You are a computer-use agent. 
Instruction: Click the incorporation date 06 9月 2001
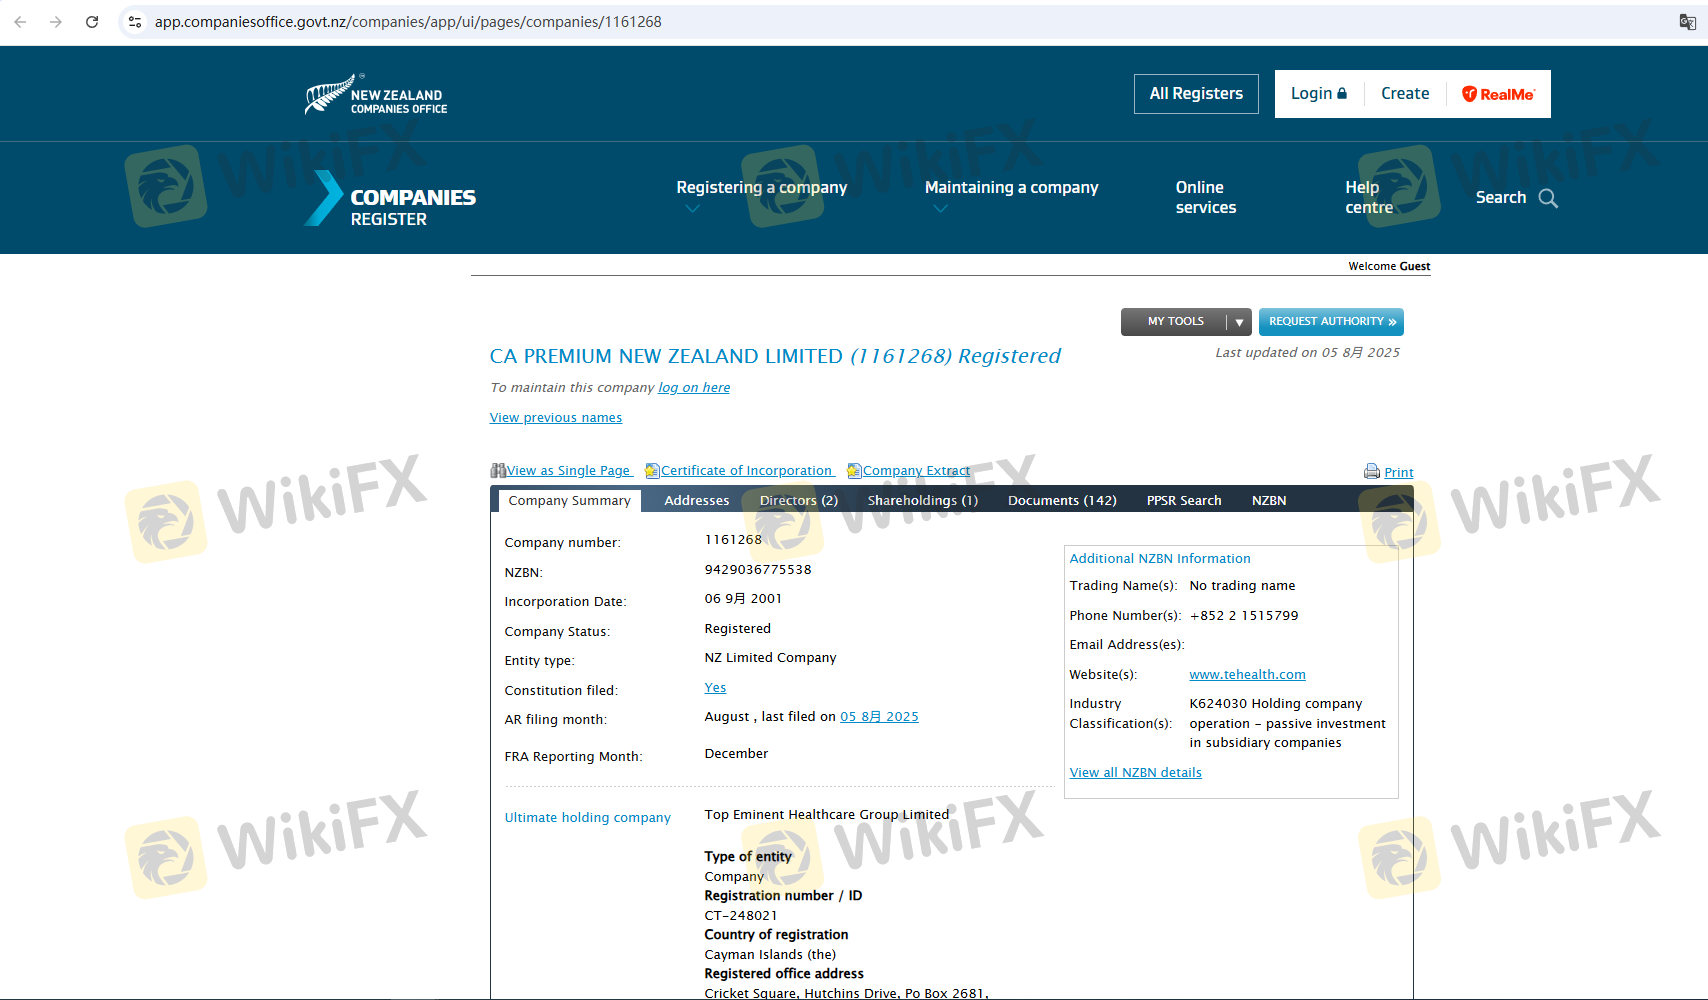(743, 599)
